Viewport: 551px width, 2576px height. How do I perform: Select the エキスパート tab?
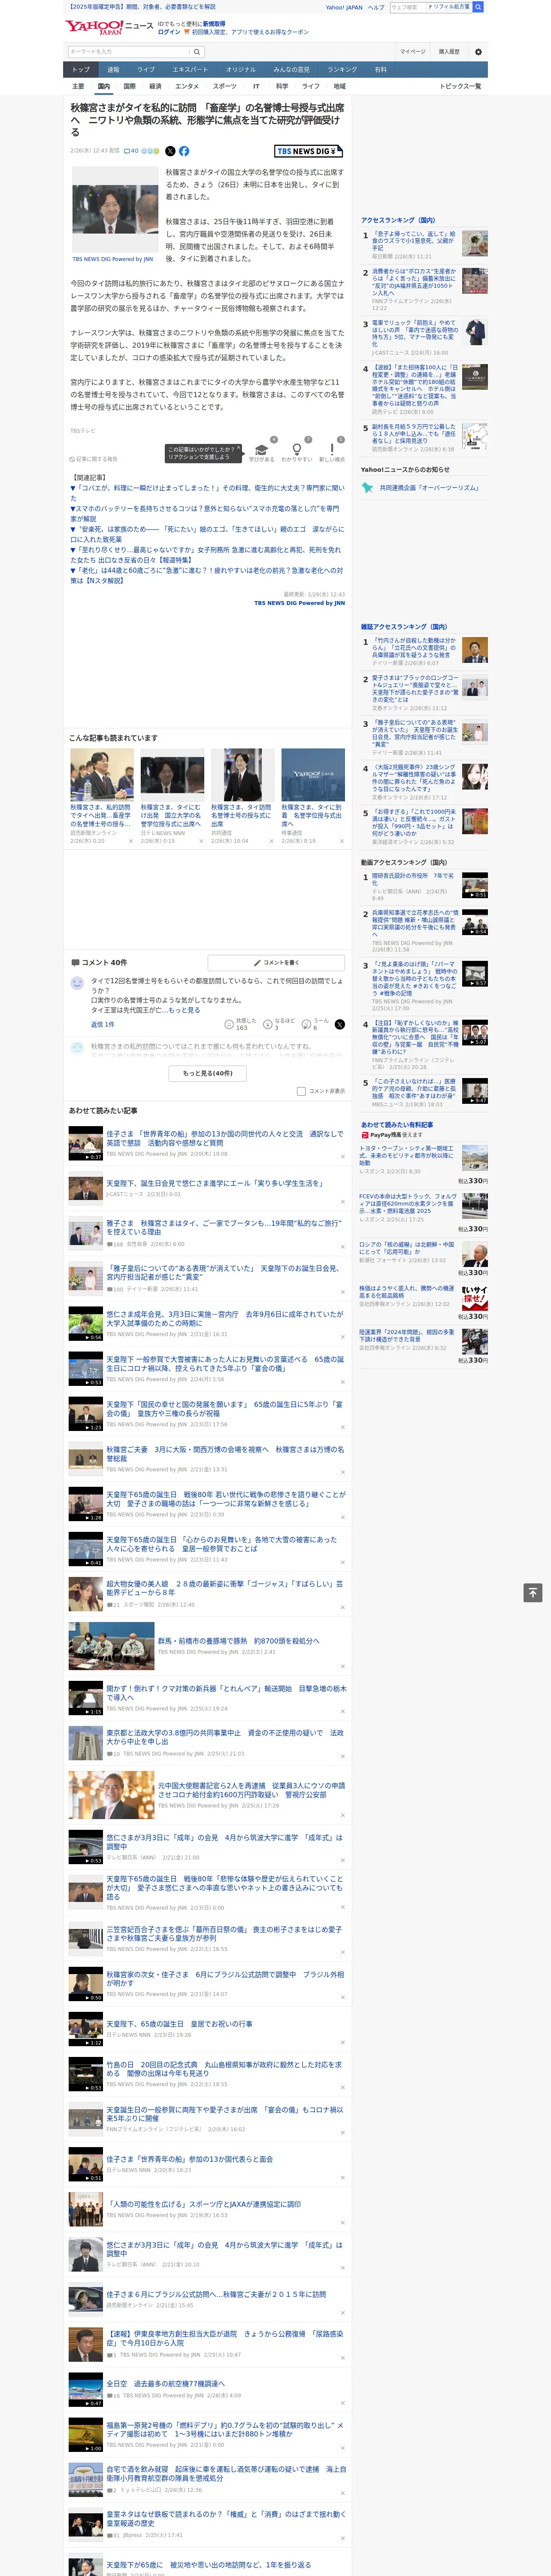(190, 69)
